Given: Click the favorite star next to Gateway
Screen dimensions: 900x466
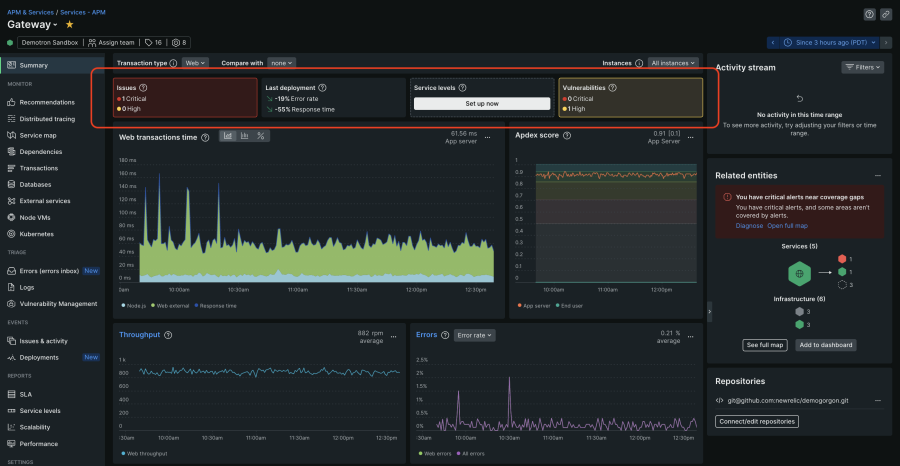Looking at the screenshot, I should tap(69, 23).
